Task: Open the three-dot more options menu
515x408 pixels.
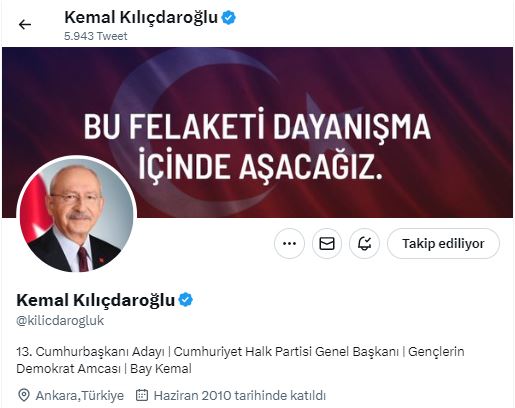Action: (x=289, y=243)
